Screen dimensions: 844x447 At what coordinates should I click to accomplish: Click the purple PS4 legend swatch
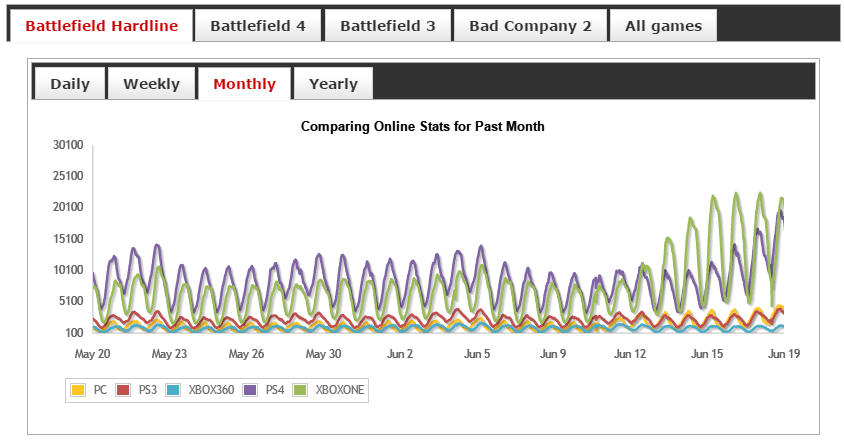click(250, 390)
